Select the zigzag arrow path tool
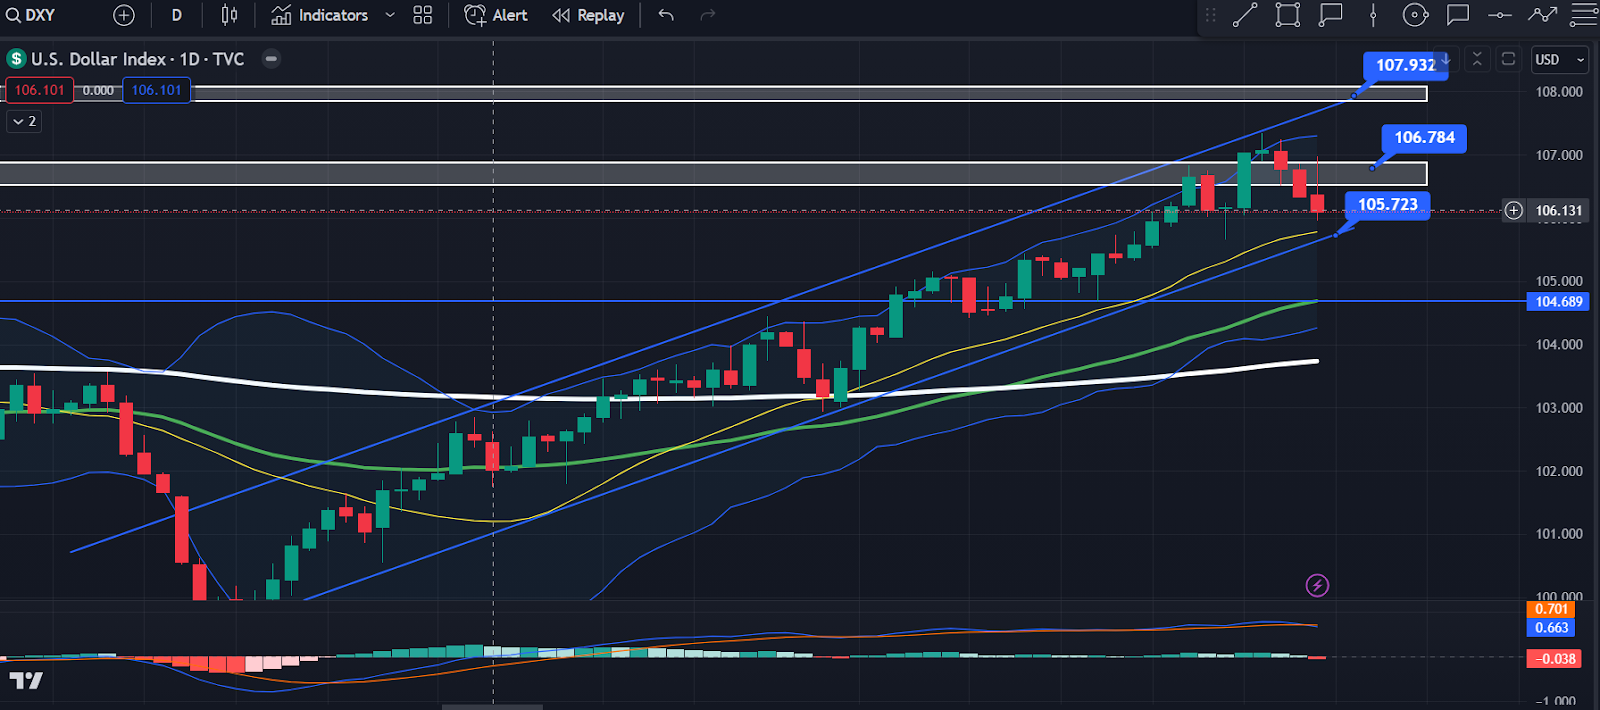 tap(1542, 15)
